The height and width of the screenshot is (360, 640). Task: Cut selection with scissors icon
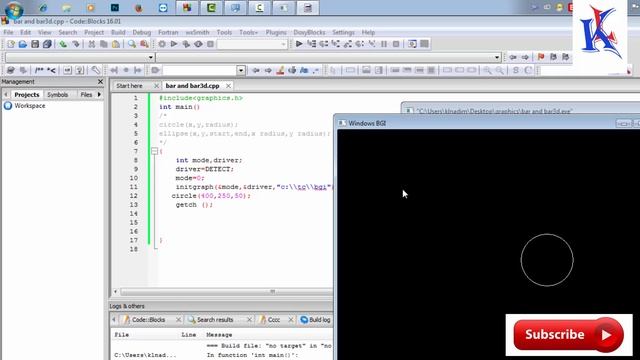point(92,44)
